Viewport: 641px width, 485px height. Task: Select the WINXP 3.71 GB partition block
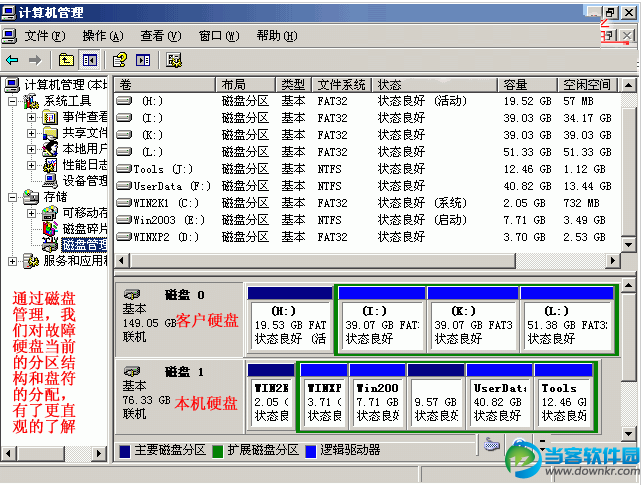324,397
